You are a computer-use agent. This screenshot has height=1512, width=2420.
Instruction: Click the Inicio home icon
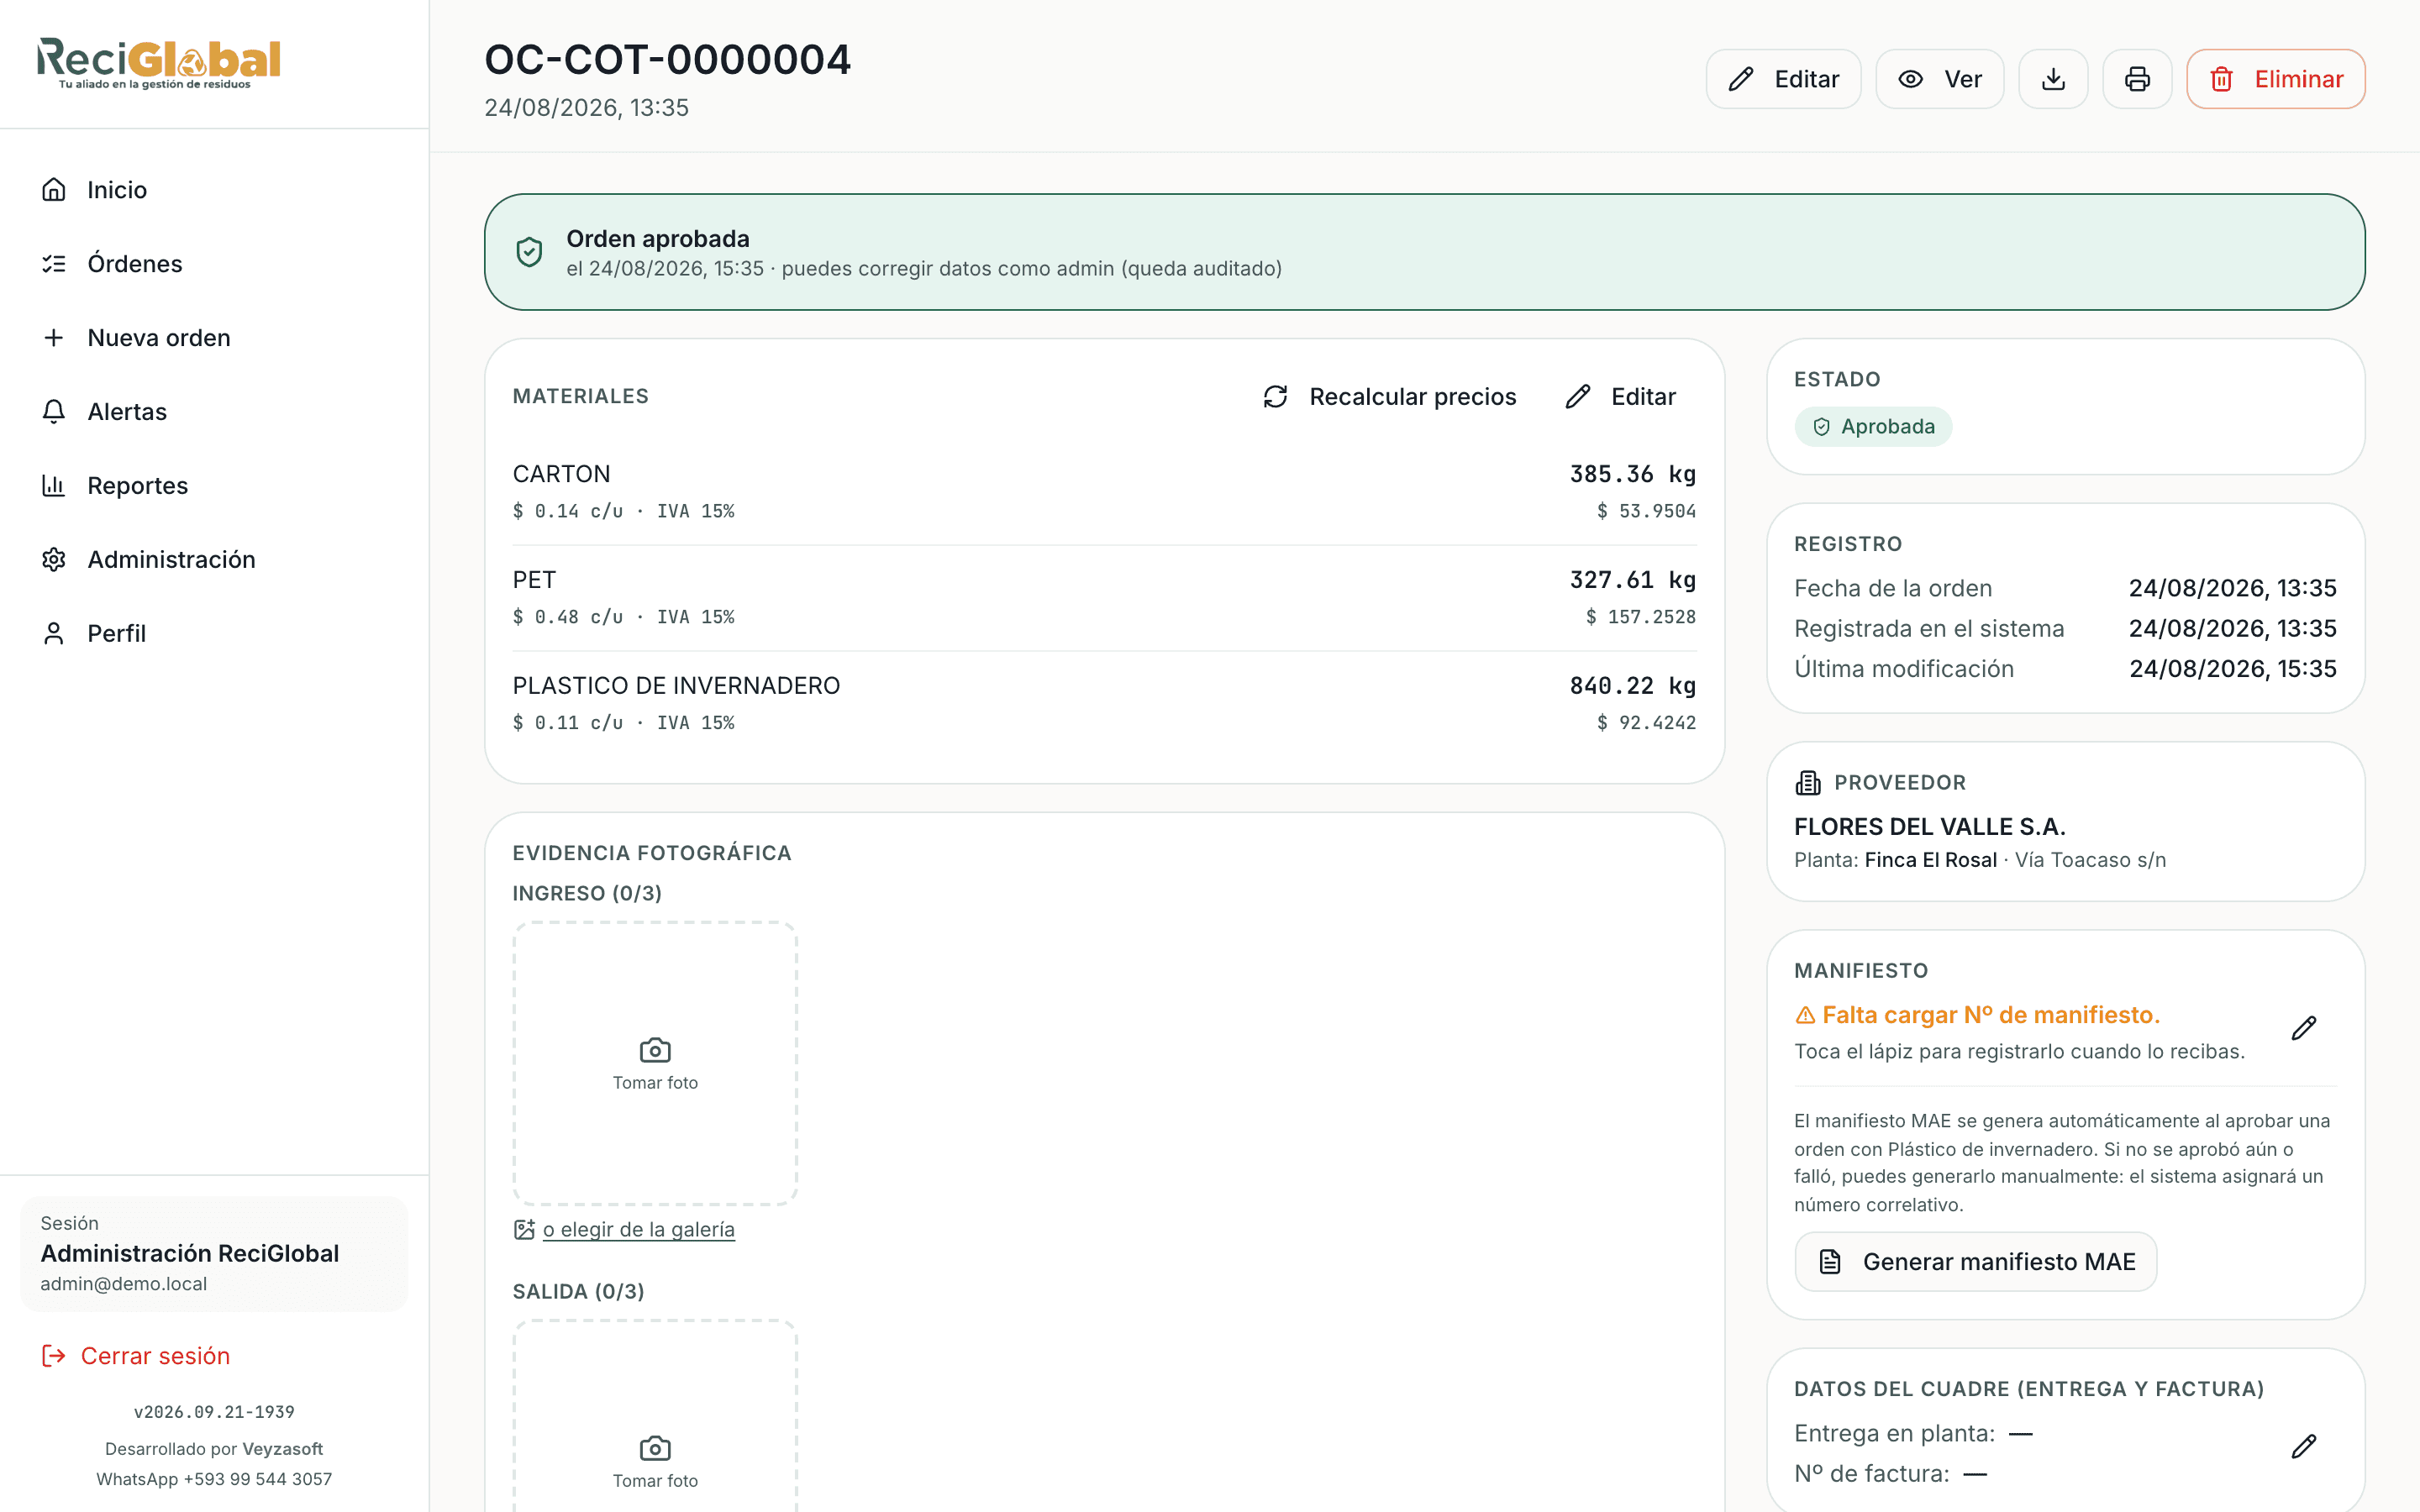point(54,190)
